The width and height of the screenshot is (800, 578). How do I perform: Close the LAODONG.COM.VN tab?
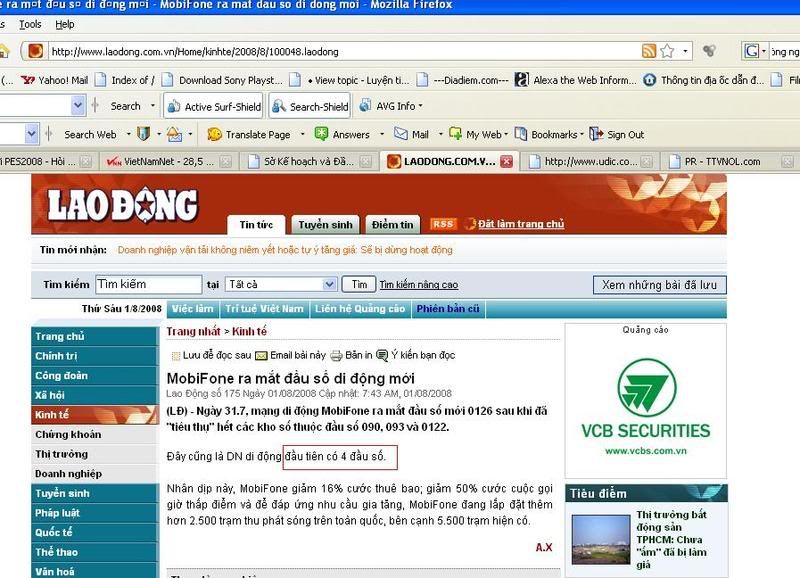click(x=506, y=162)
